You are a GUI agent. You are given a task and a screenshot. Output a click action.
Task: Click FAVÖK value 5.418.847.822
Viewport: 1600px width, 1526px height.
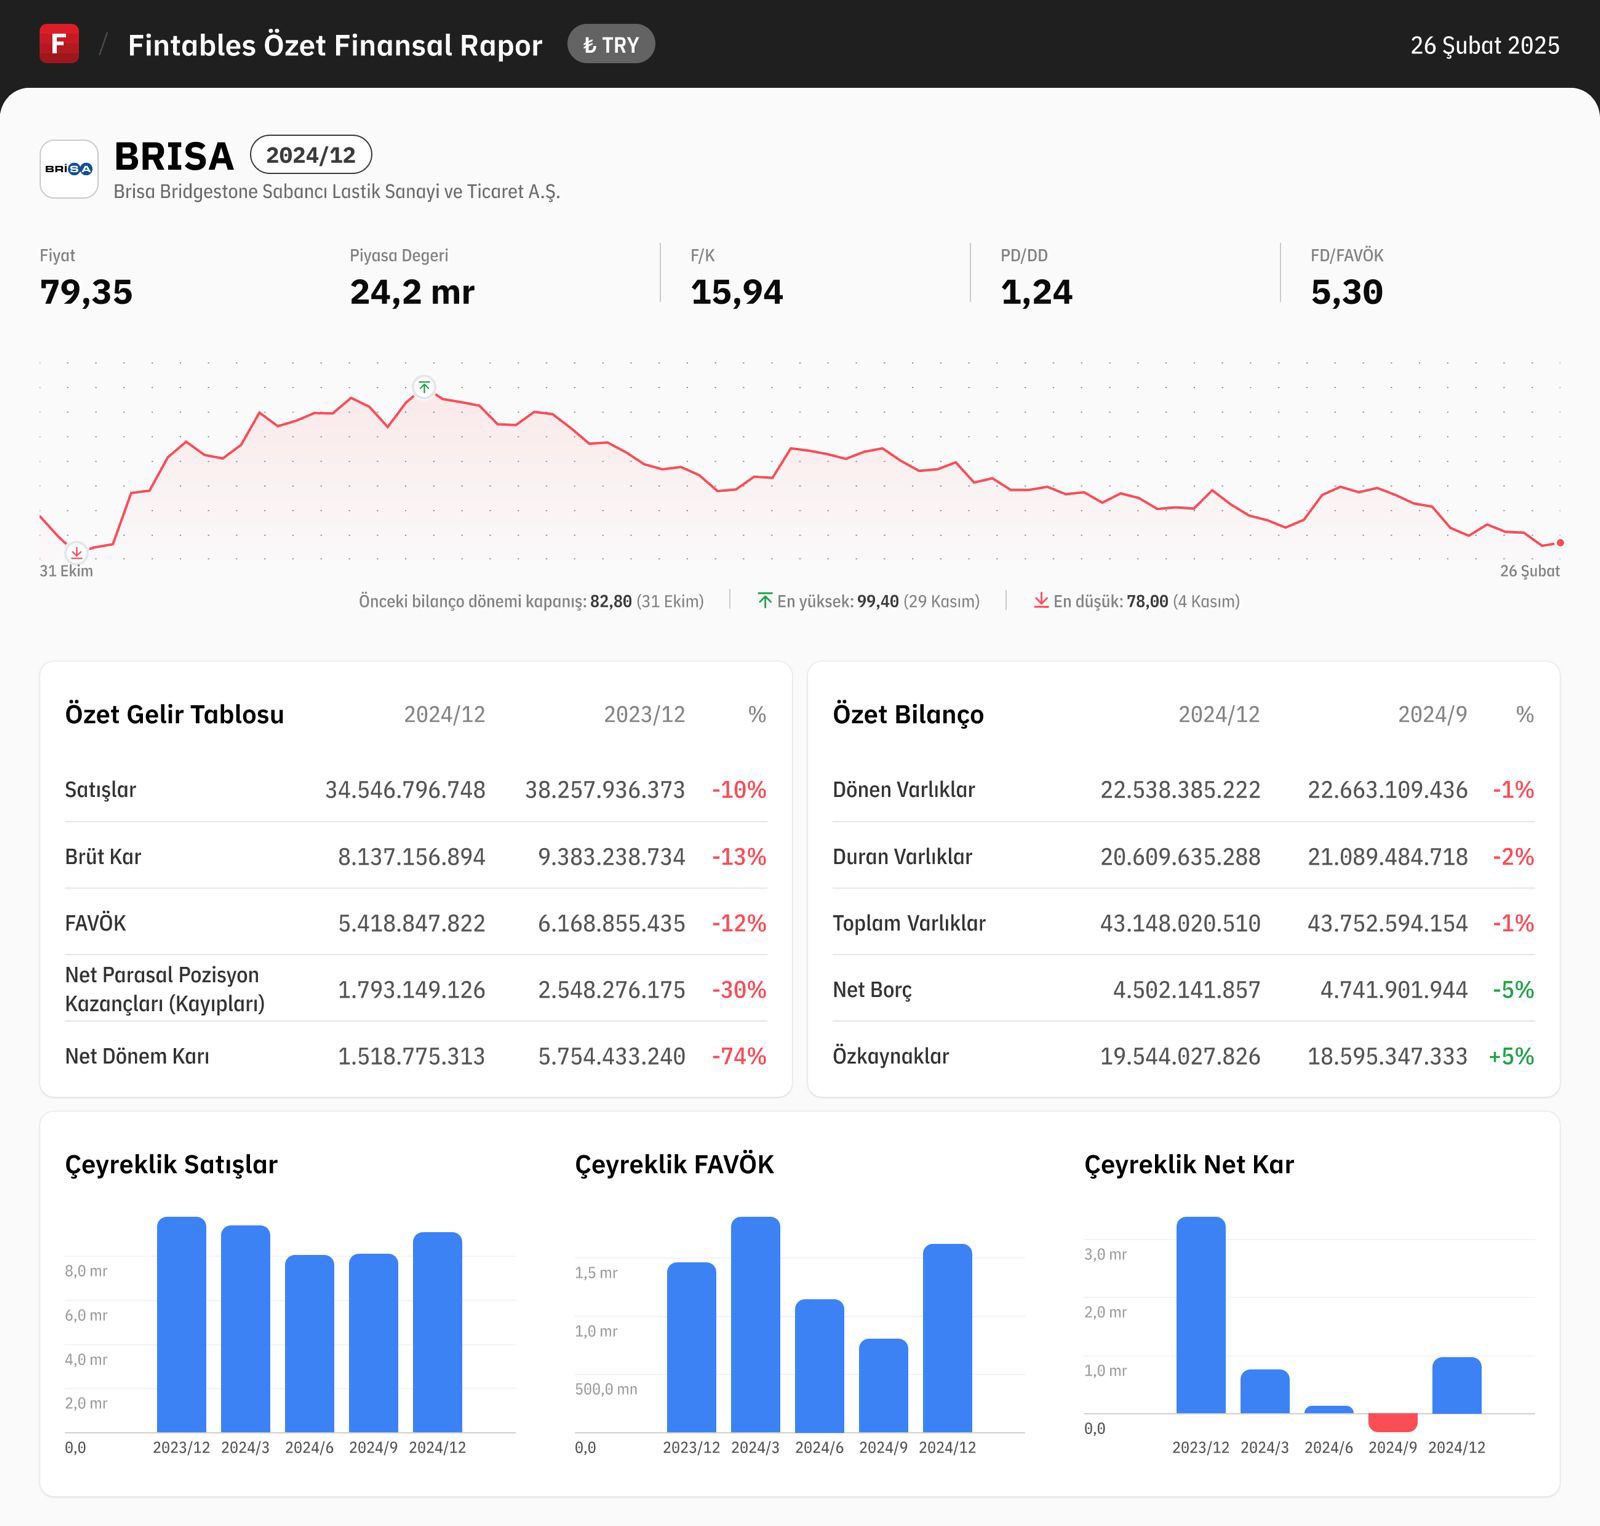[411, 923]
